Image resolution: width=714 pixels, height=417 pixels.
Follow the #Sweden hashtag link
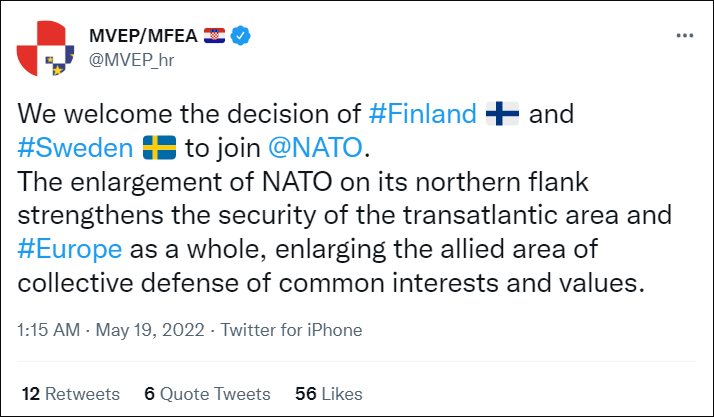pyautogui.click(x=76, y=149)
